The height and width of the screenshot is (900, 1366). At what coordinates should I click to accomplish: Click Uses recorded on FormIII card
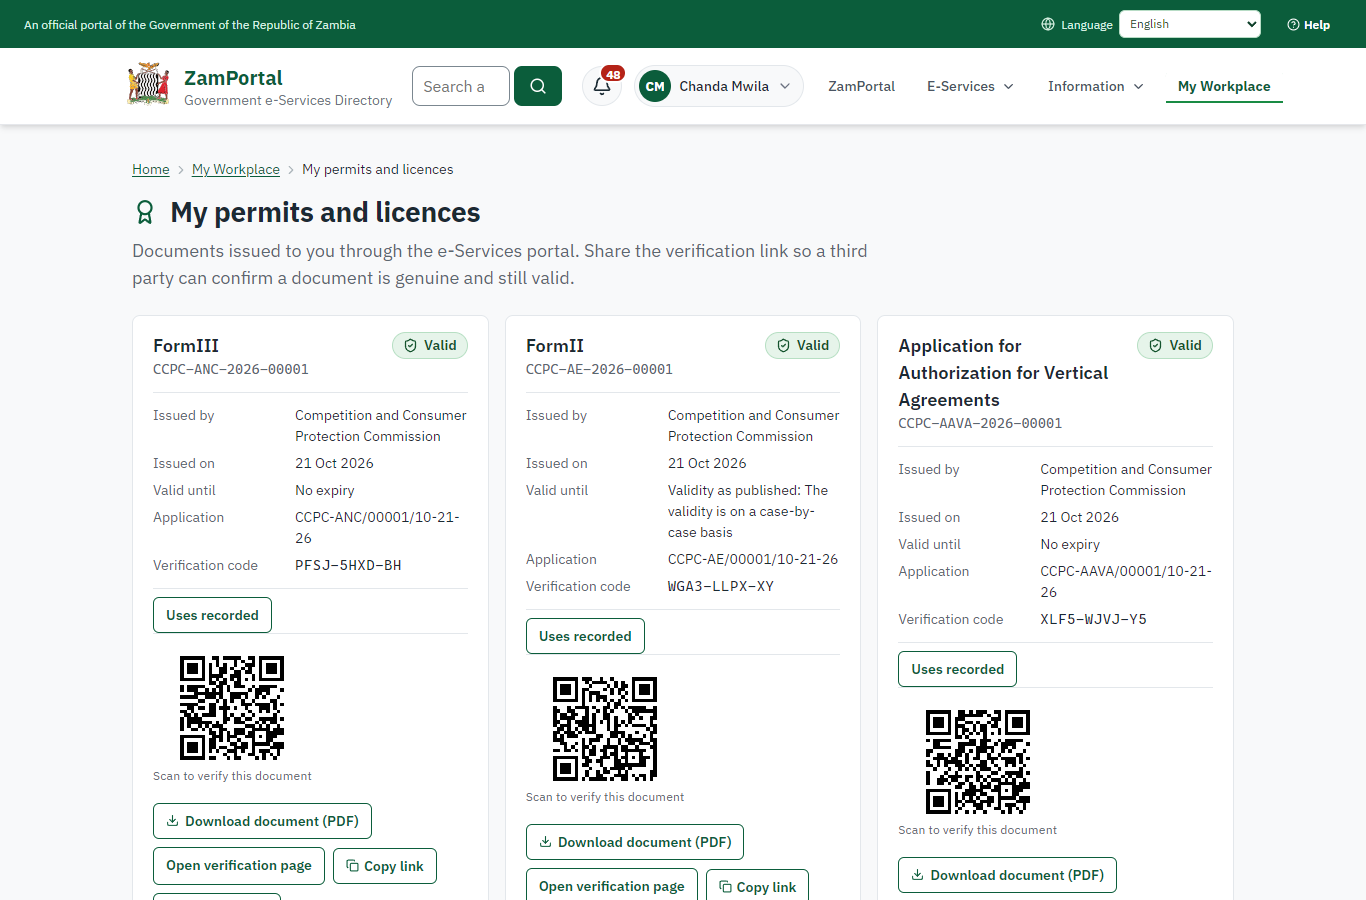tap(212, 615)
